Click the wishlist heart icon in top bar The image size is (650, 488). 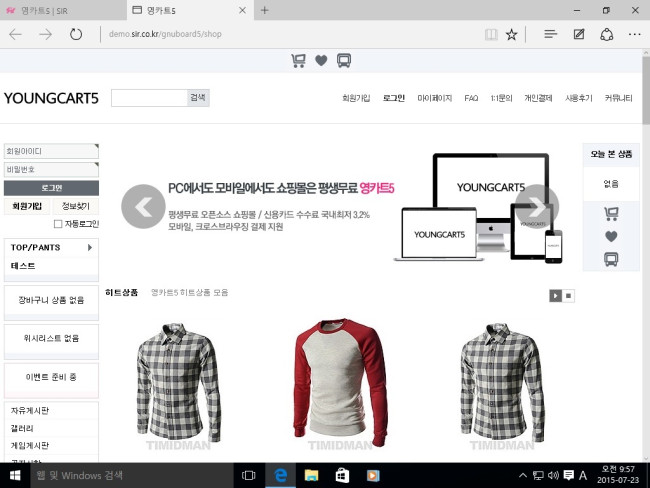321,61
